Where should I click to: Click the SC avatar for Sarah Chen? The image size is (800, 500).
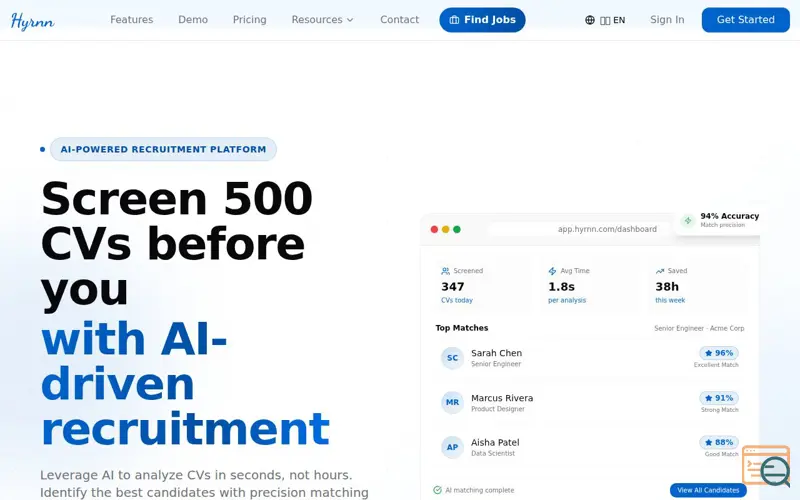click(452, 358)
